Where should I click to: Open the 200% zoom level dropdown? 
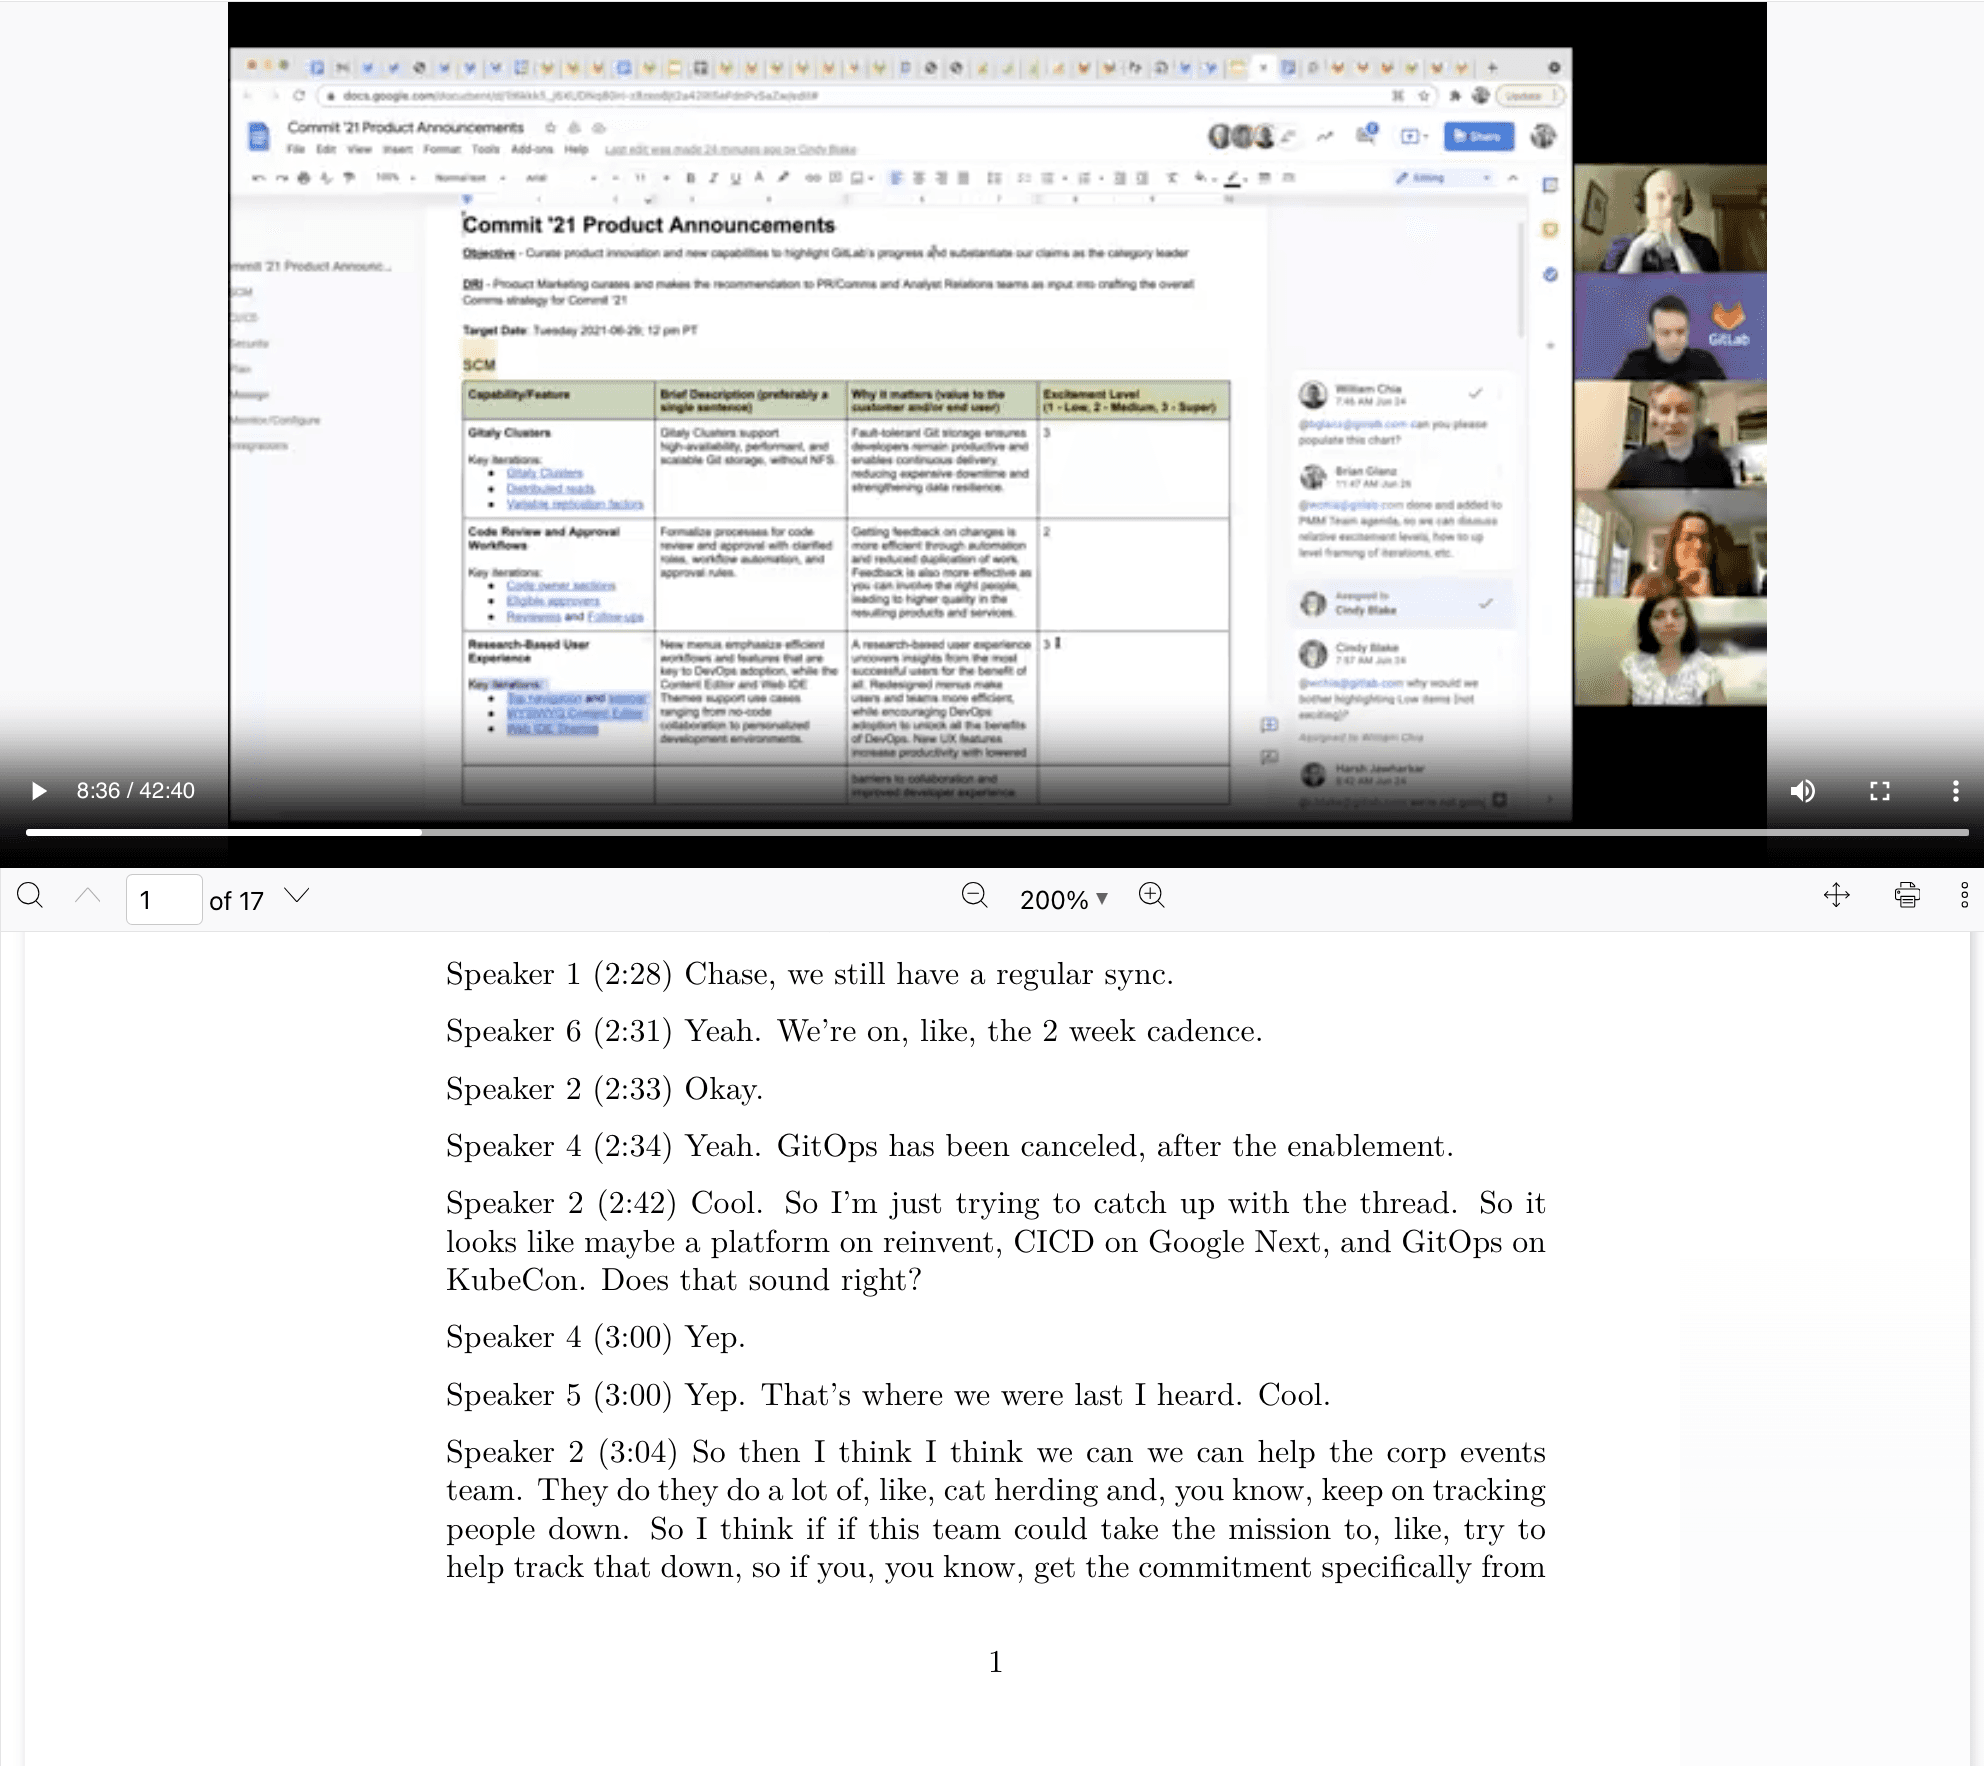coord(1063,899)
